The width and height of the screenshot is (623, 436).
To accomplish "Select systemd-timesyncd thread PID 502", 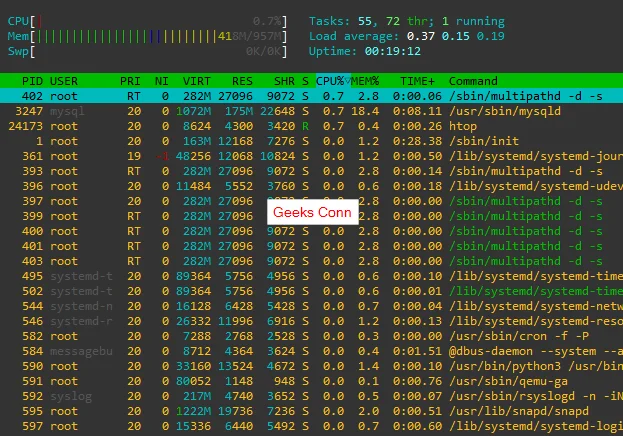I will [x=312, y=291].
